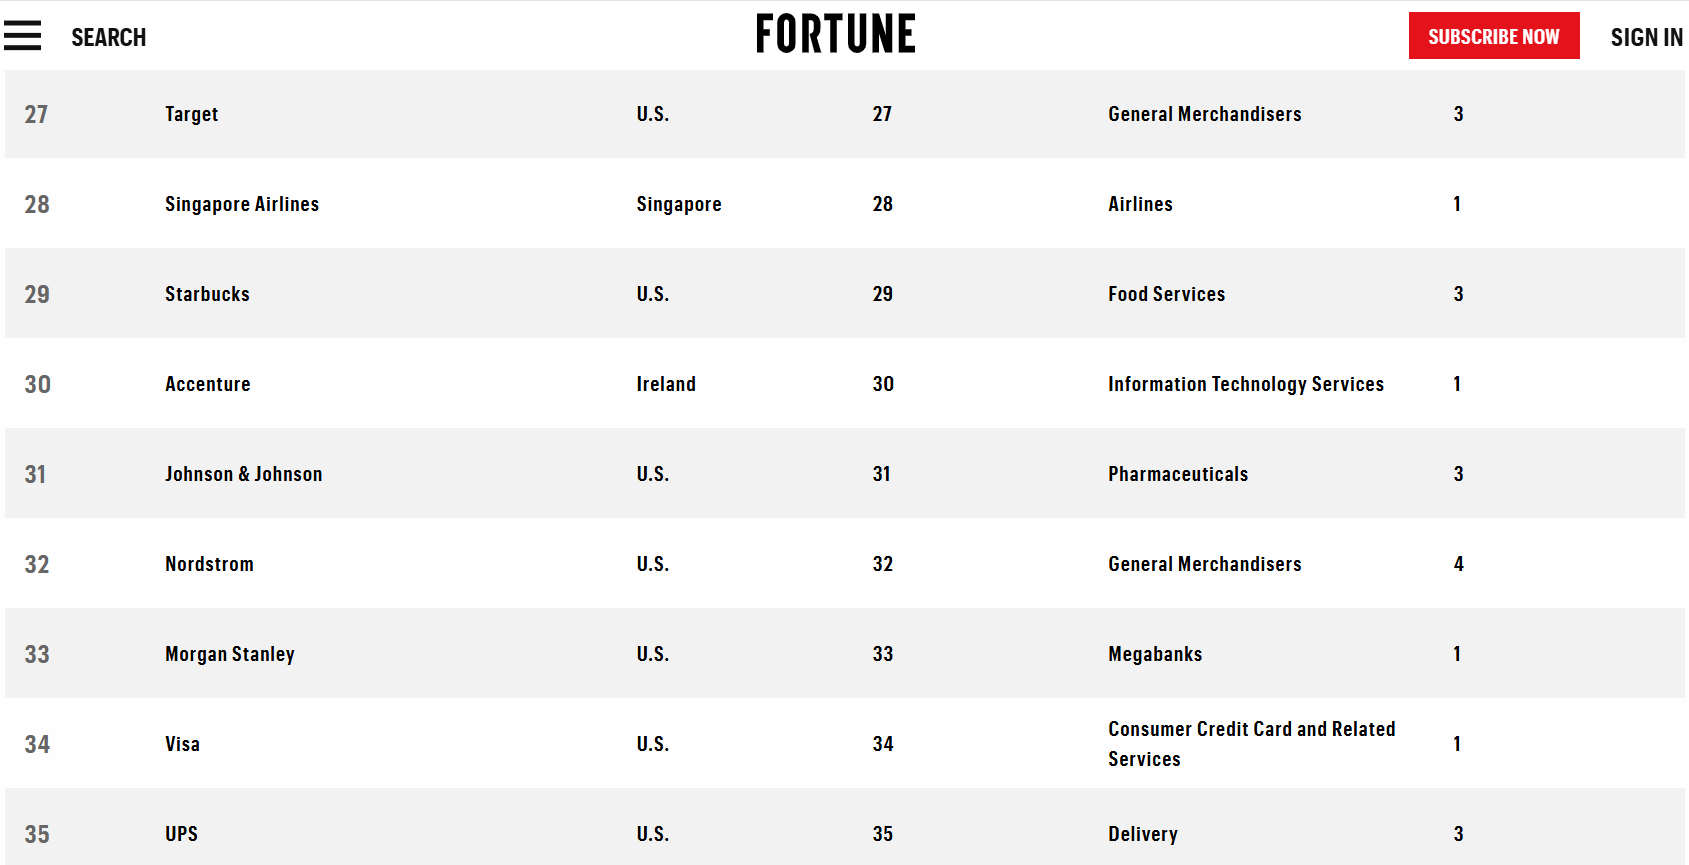Click the Accenture company name
The height and width of the screenshot is (865, 1689).
[x=208, y=384]
